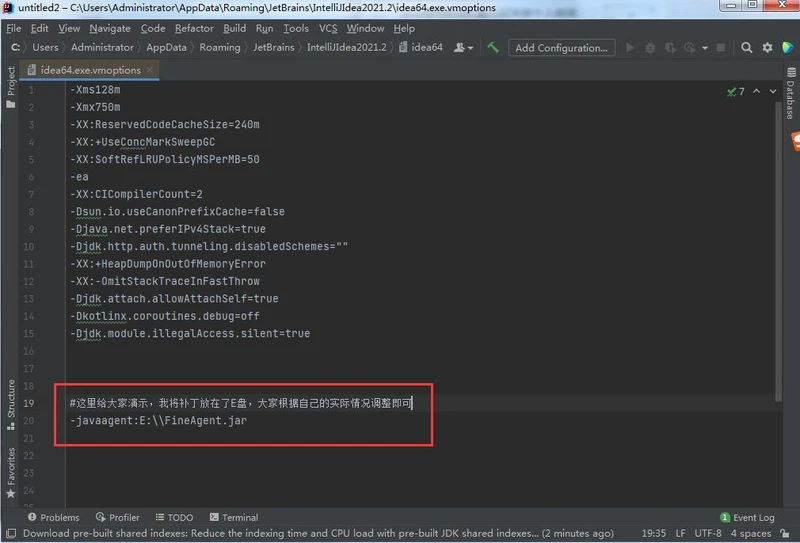Image resolution: width=800 pixels, height=543 pixels.
Task: Click the Build Project hammer icon
Action: pyautogui.click(x=493, y=47)
